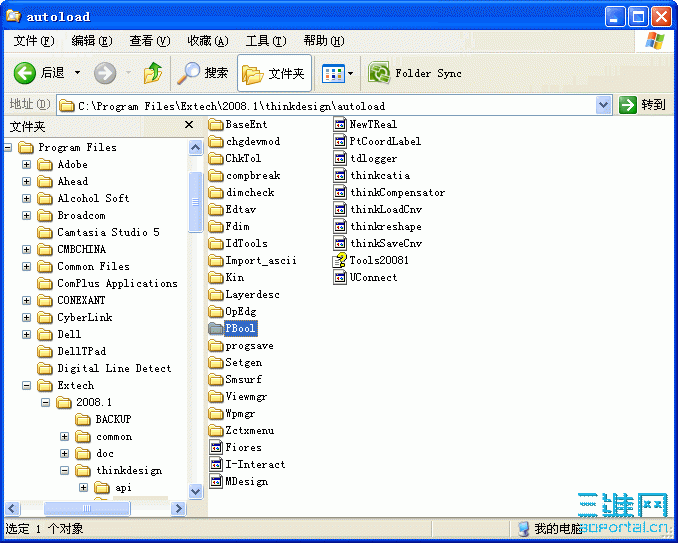Open the Edit menu (编辑)

click(x=92, y=41)
